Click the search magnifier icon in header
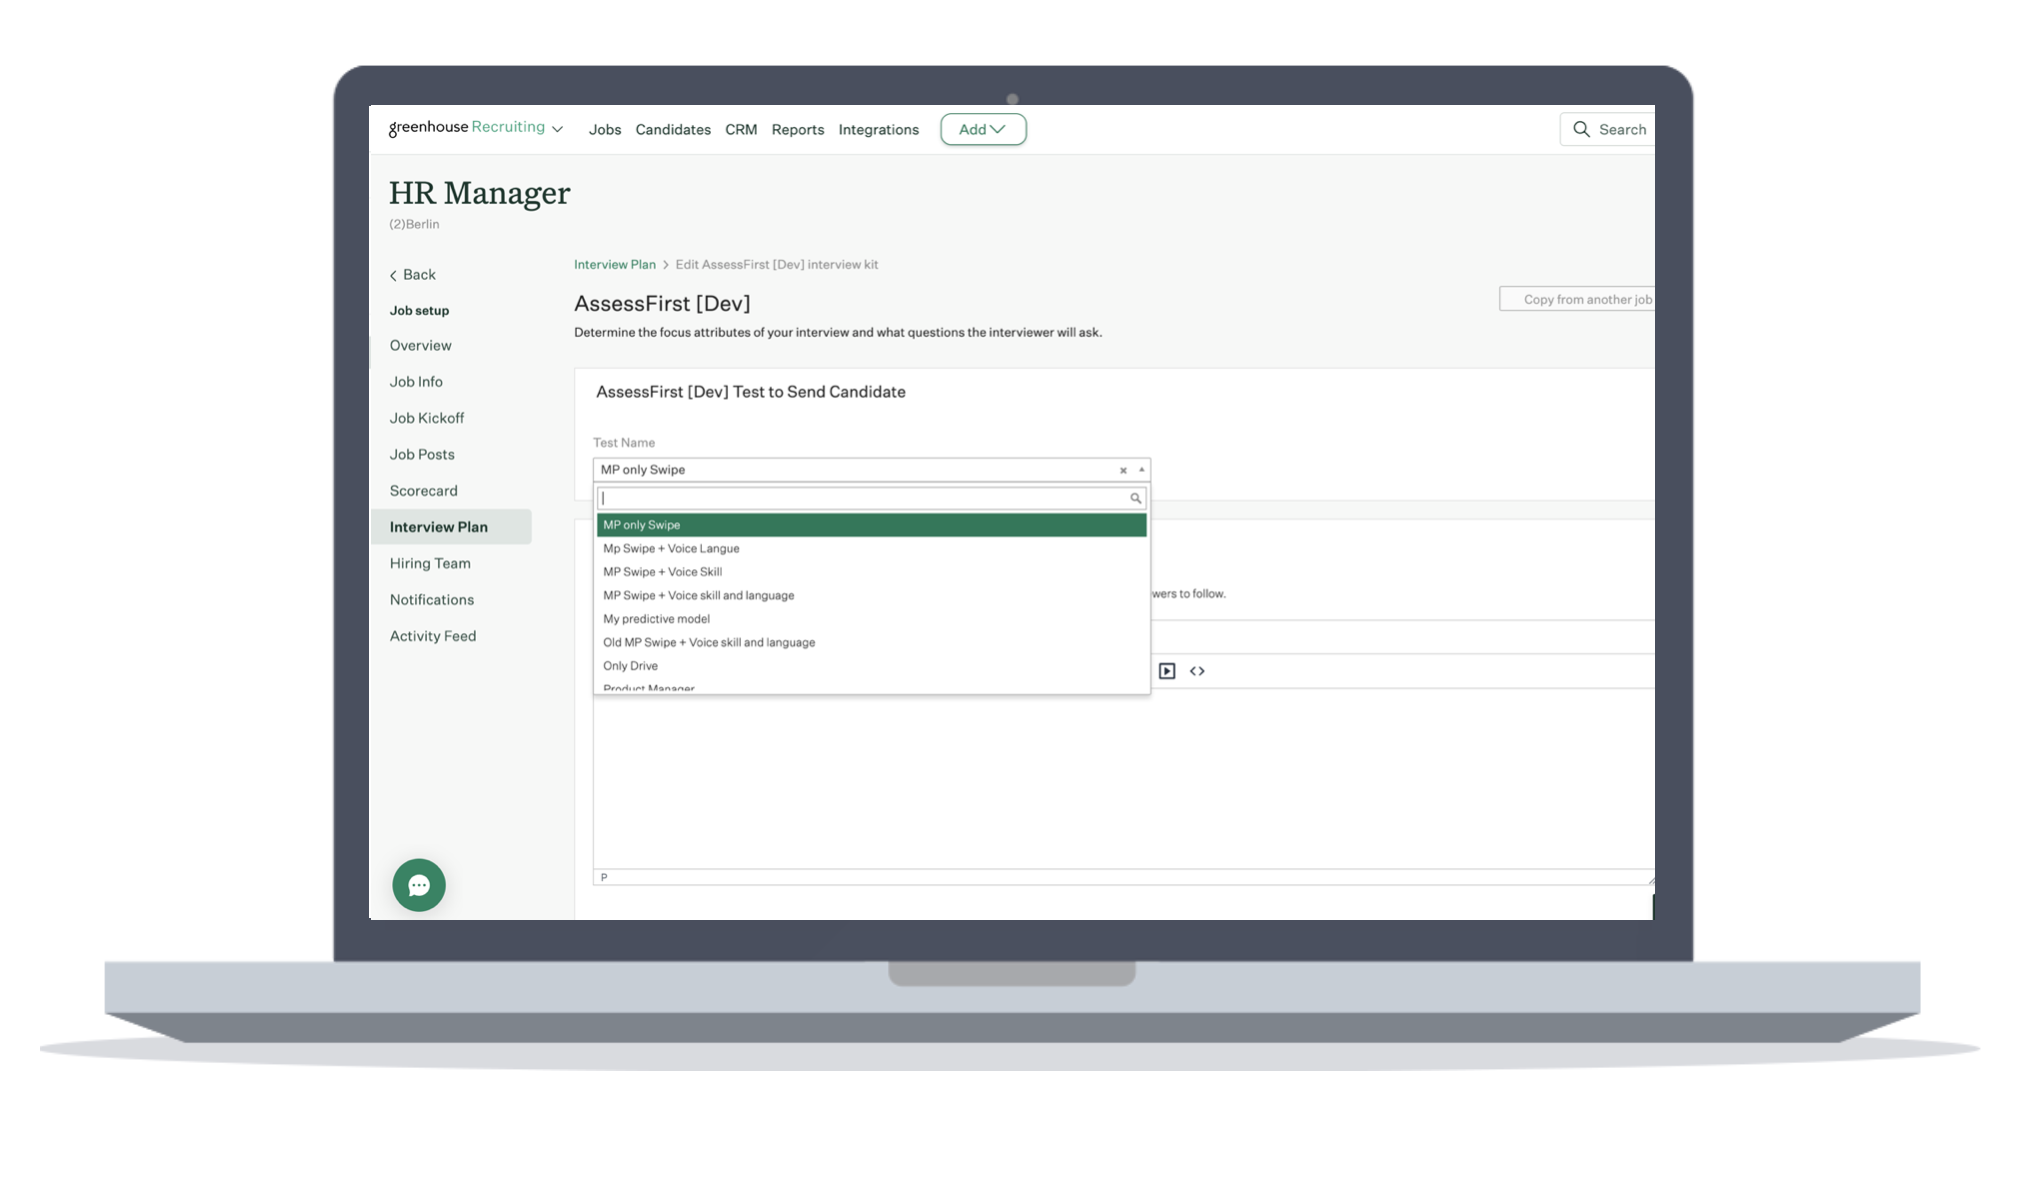This screenshot has width=2024, height=1184. pyautogui.click(x=1581, y=129)
